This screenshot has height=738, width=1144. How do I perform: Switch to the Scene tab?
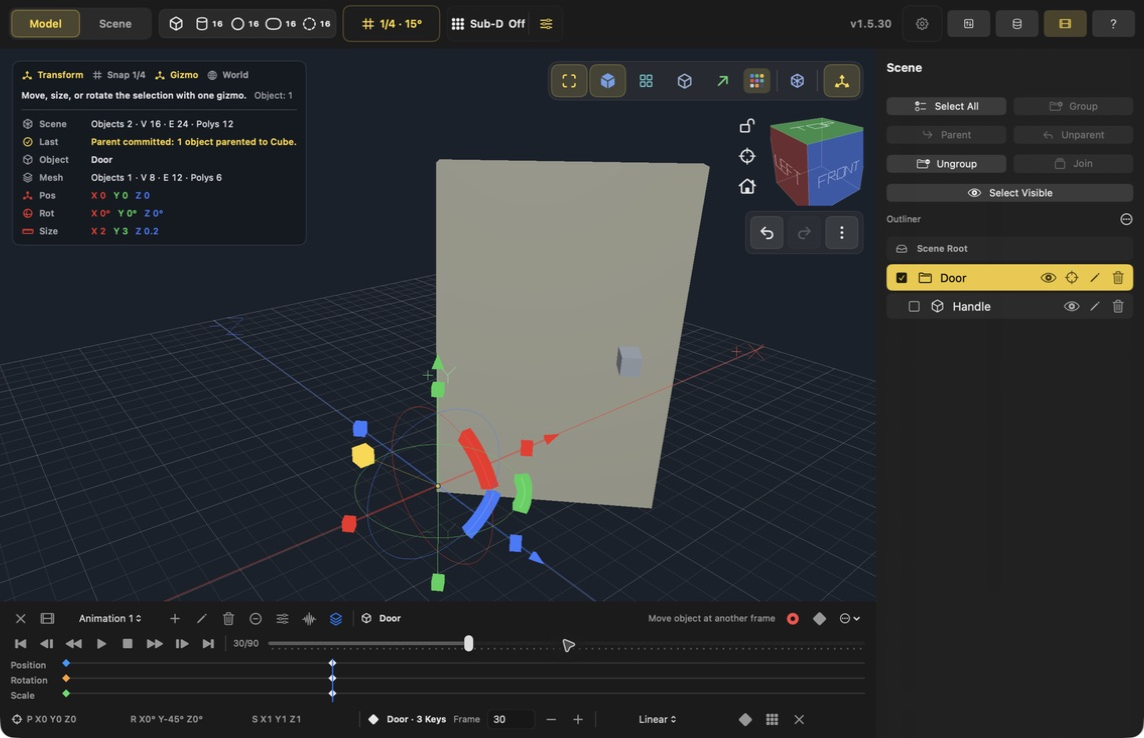(115, 24)
